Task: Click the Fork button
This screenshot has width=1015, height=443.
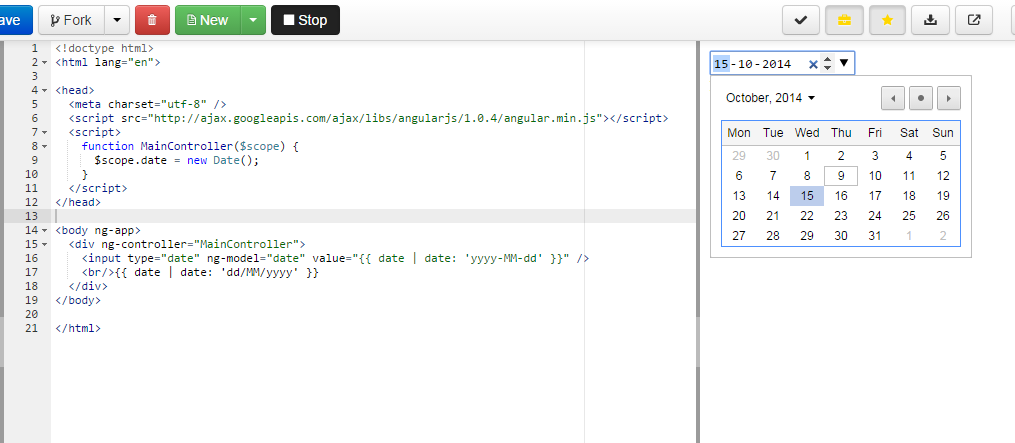Action: (71, 20)
